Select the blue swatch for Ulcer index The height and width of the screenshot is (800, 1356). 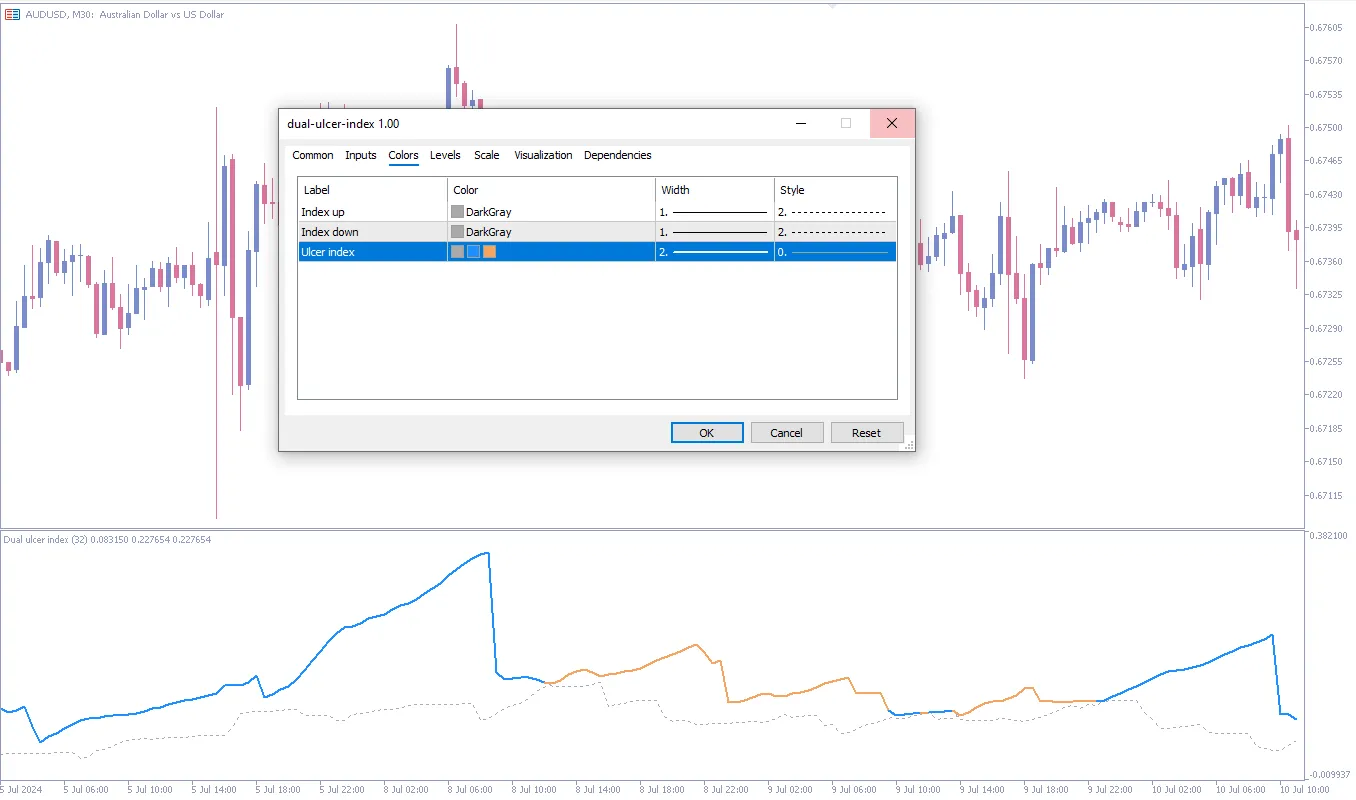click(474, 252)
